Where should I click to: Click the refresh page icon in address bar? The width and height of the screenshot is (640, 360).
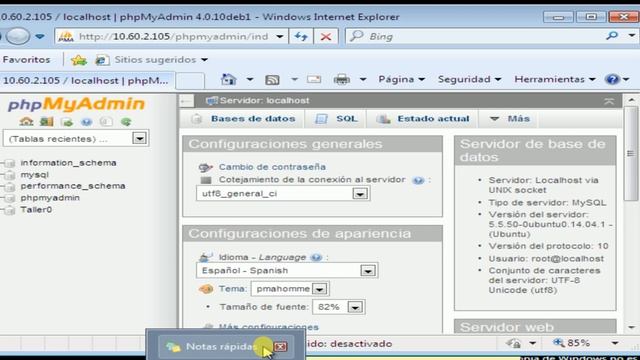[x=301, y=36]
